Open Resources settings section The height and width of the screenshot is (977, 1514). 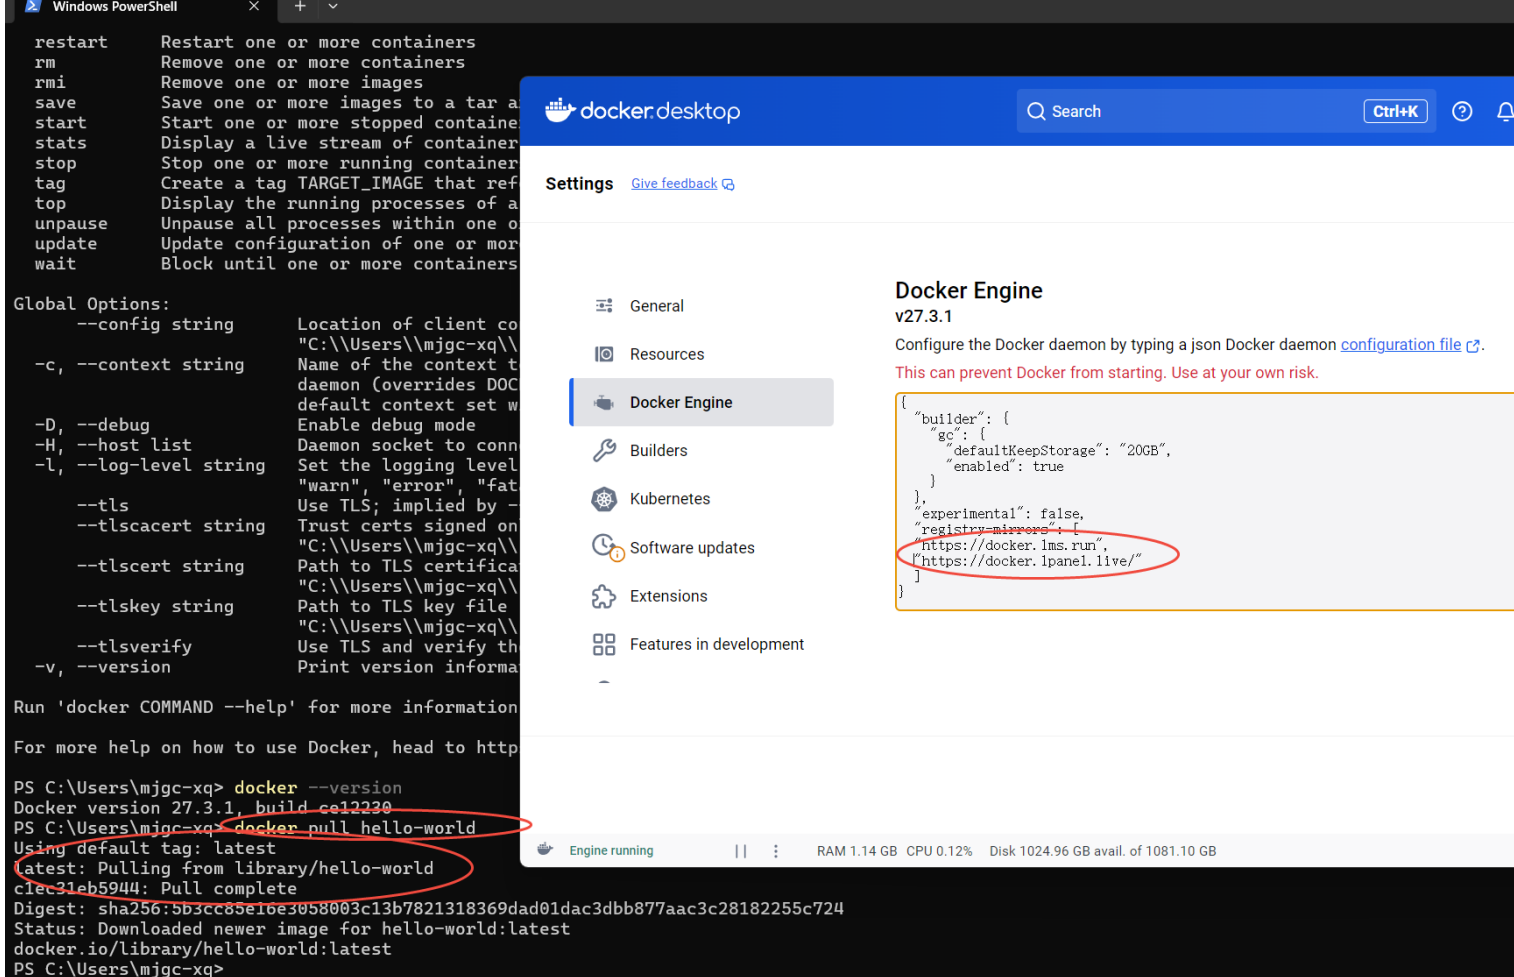702,354
